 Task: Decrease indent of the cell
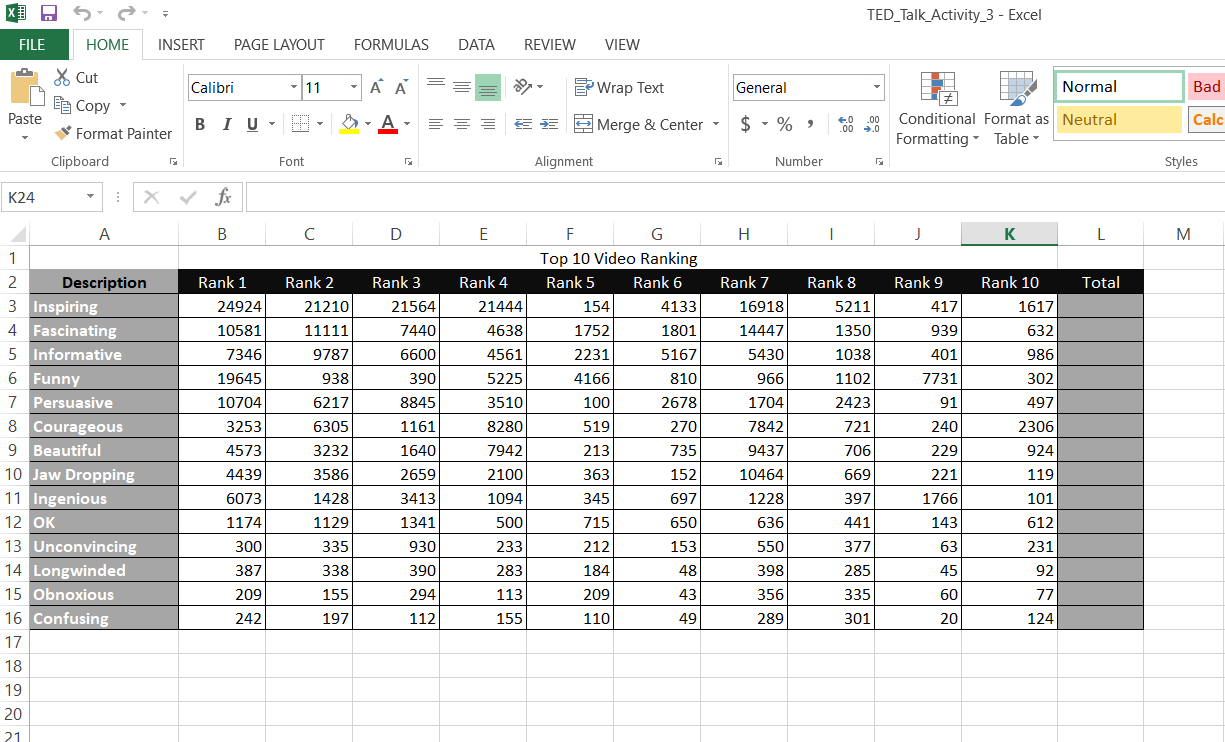coord(523,124)
